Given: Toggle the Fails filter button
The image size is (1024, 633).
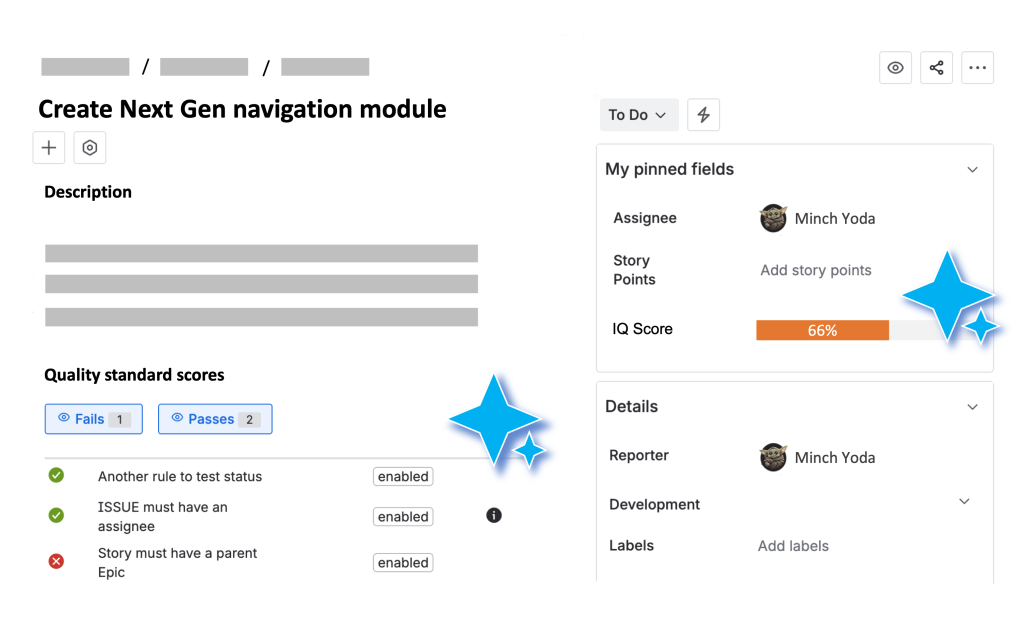Looking at the screenshot, I should [94, 419].
